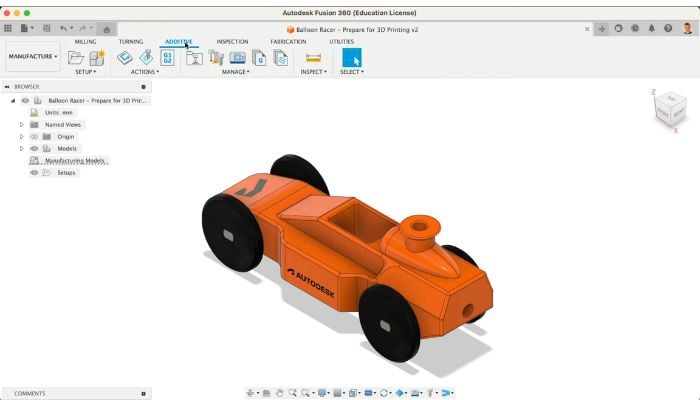Toggle visibility of Origin folder

coord(34,137)
